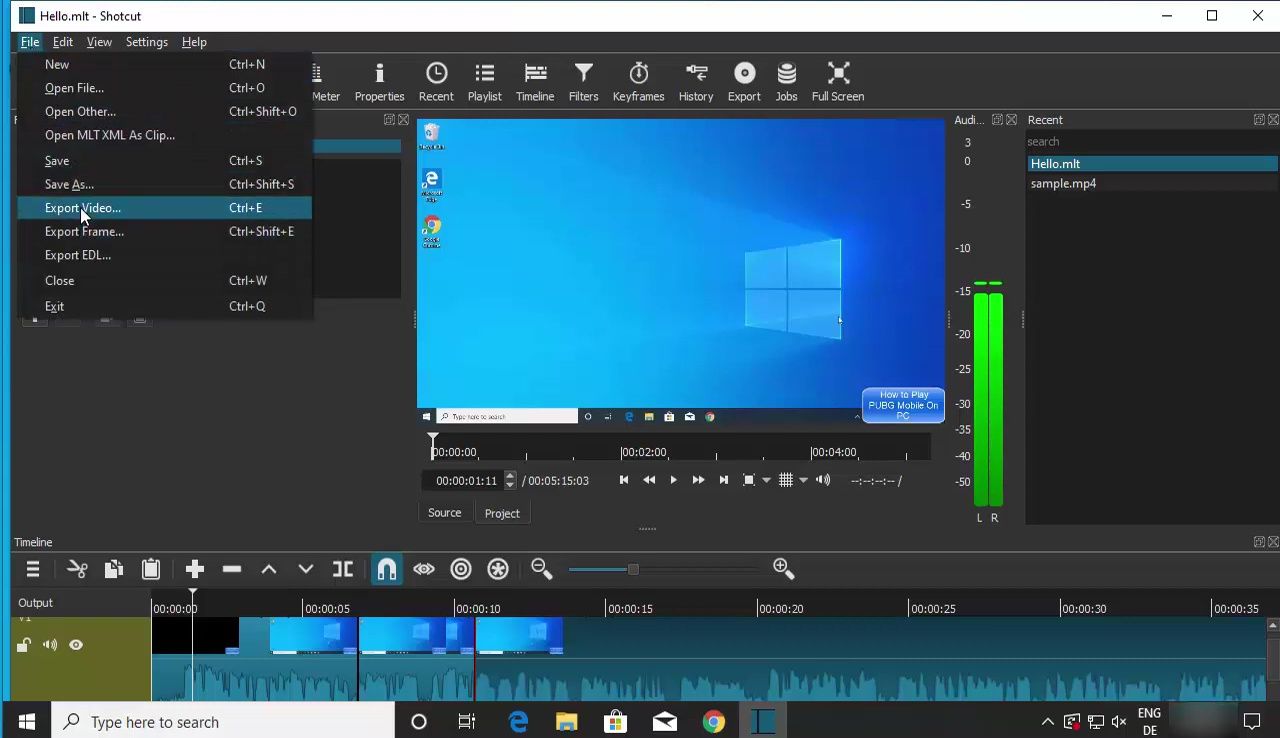Zoom in the timeline with magnifier
Viewport: 1280px width, 738px height.
click(784, 569)
